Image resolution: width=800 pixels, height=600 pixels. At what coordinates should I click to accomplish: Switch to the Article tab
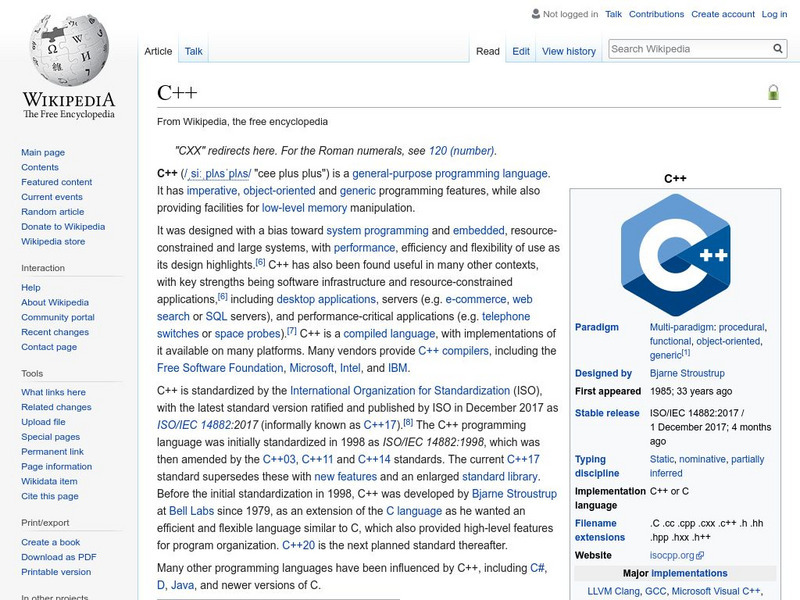click(158, 51)
